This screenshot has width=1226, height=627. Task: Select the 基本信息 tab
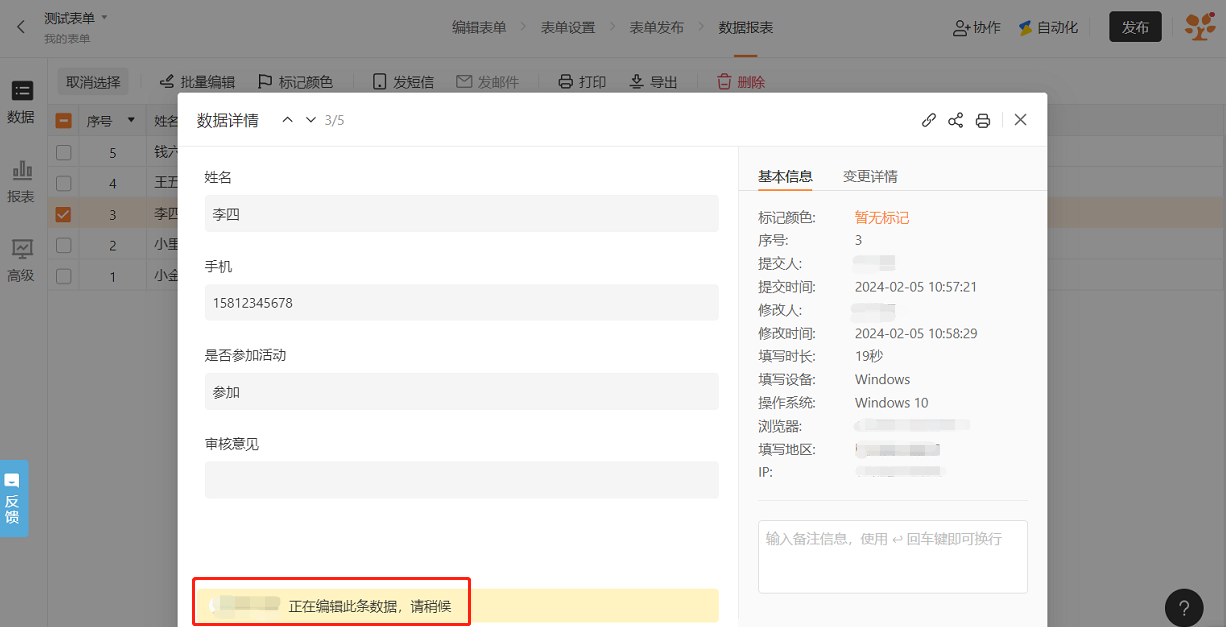tap(785, 176)
